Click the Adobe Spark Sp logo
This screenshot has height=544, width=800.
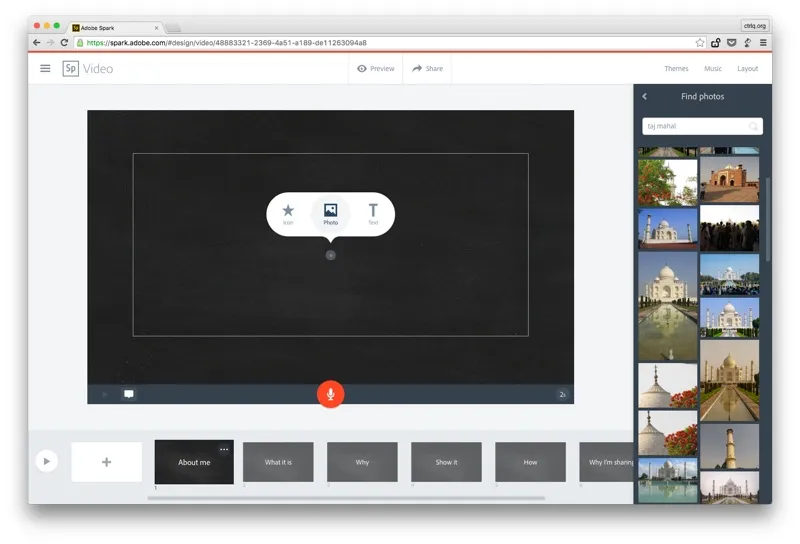(71, 68)
